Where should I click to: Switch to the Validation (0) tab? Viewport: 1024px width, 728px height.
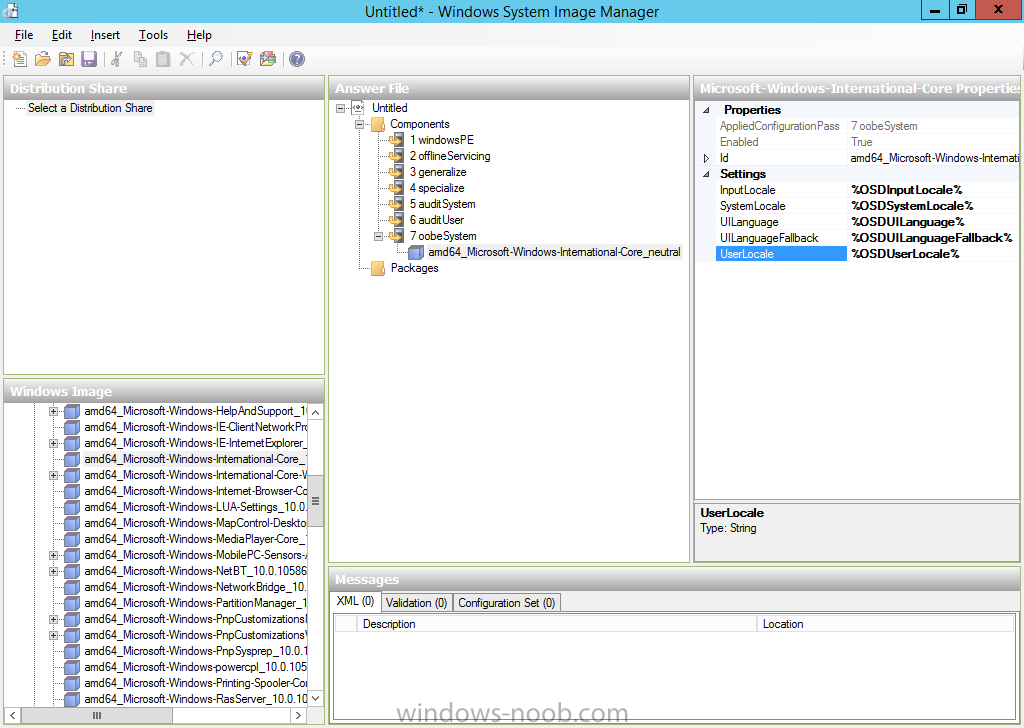[416, 603]
